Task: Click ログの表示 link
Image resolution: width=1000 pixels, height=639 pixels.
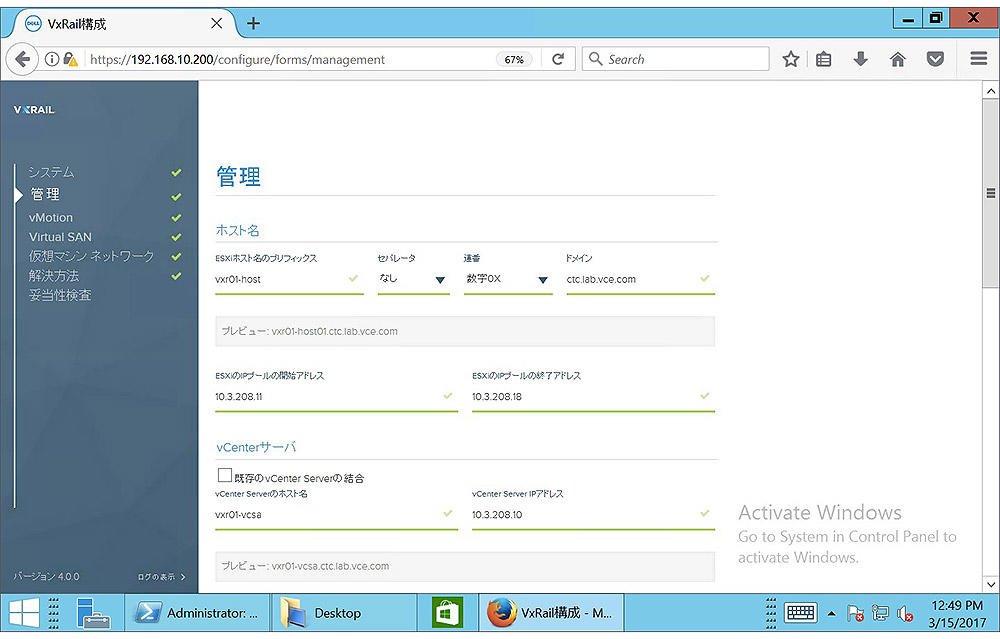Action: click(161, 577)
